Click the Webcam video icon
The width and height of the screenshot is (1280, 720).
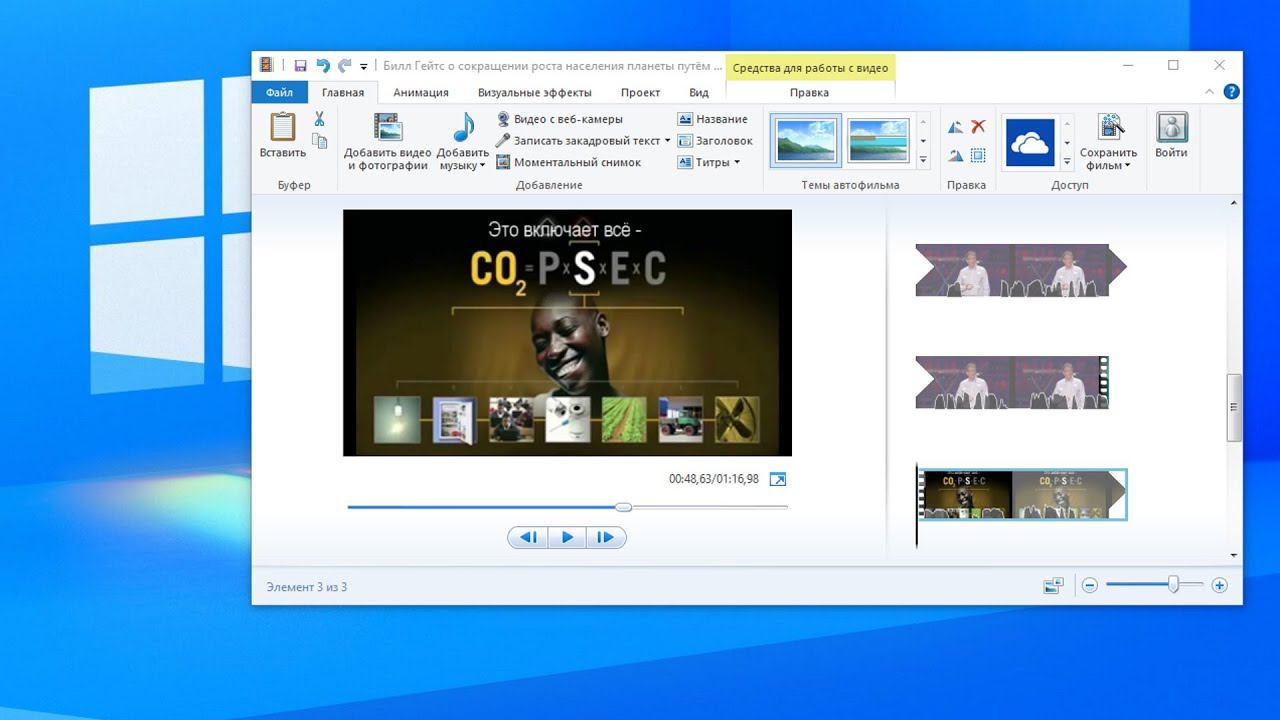tap(504, 119)
